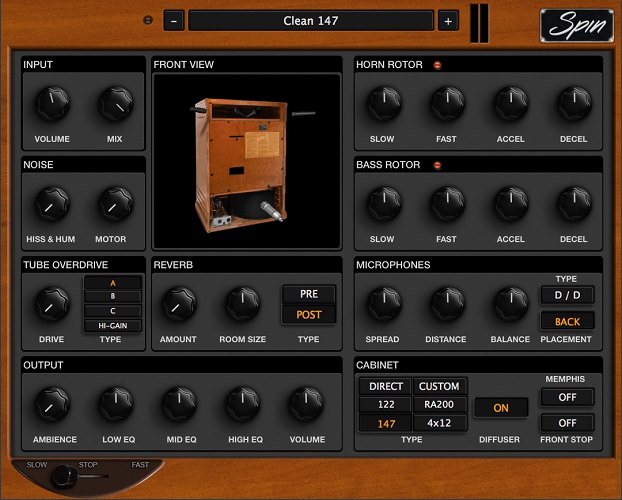Toggle the Diffuser ON button
This screenshot has height=500, width=622.
501,408
